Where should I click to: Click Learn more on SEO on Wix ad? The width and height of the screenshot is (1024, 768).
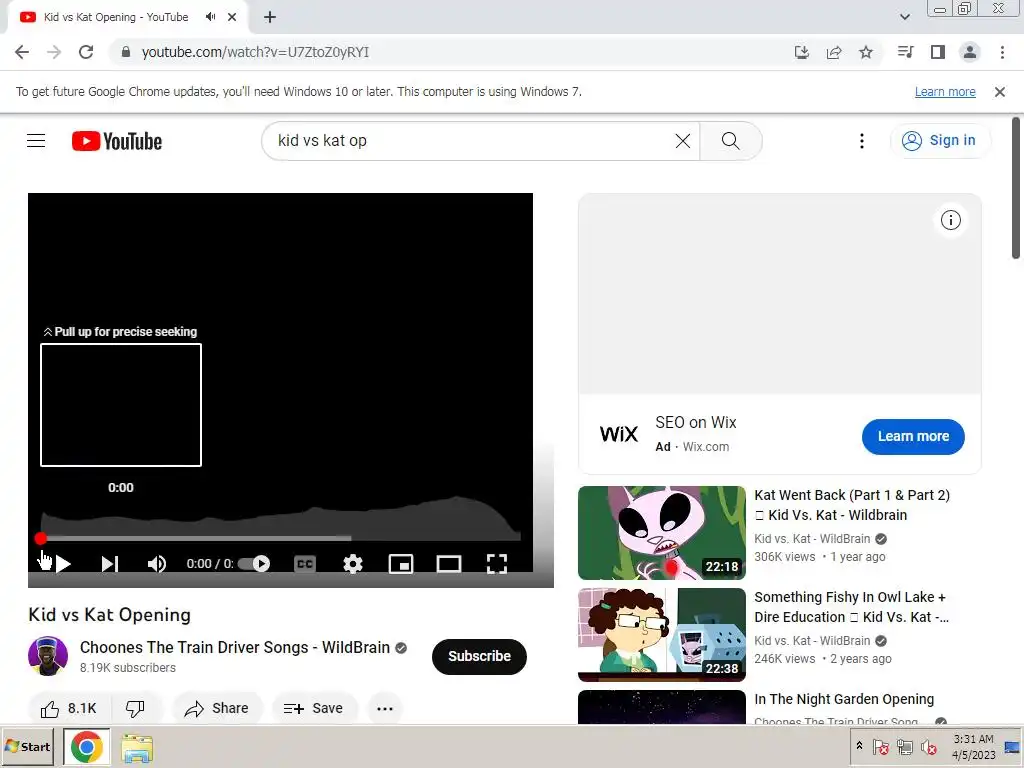click(913, 436)
